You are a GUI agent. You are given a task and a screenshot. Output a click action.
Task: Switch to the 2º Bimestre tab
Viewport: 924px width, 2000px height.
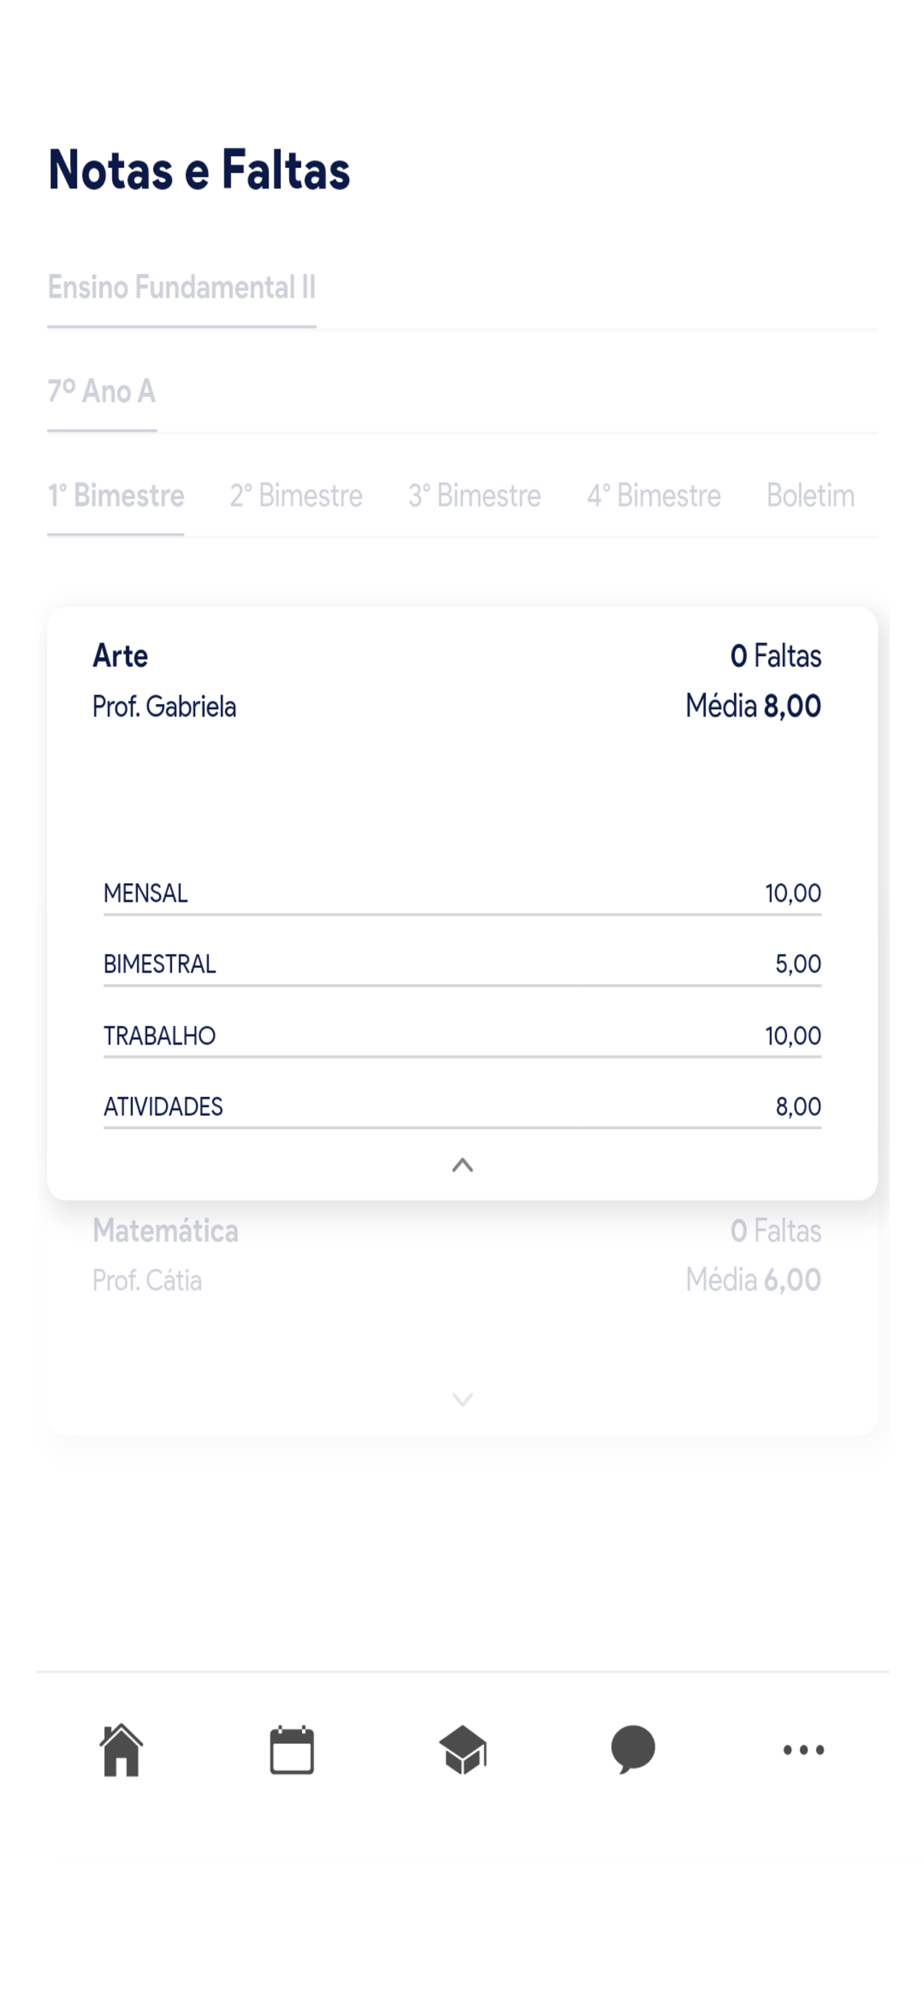pos(296,496)
